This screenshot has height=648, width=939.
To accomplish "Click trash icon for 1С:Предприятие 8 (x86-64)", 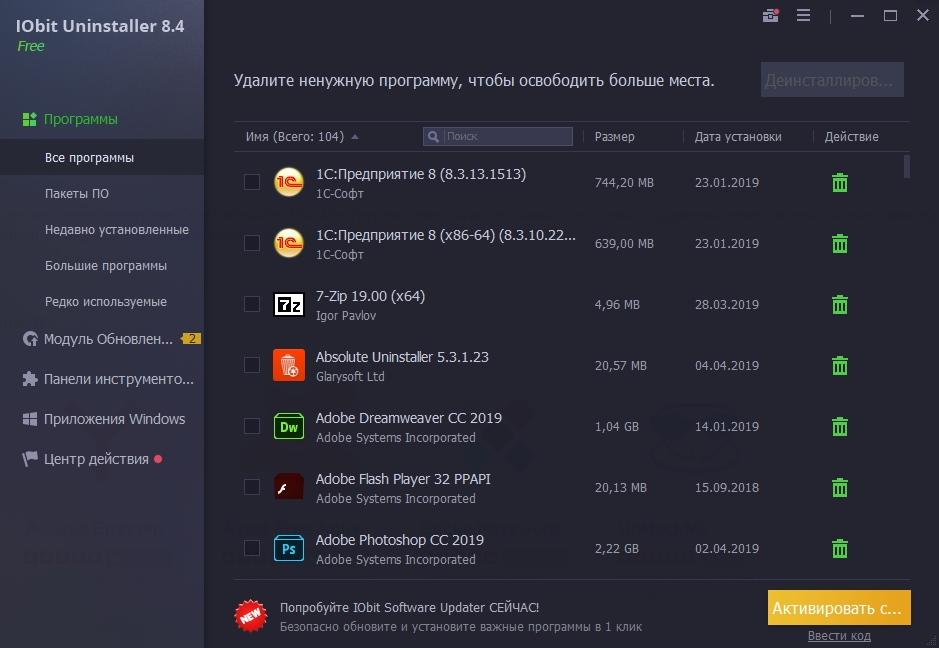I will point(840,244).
